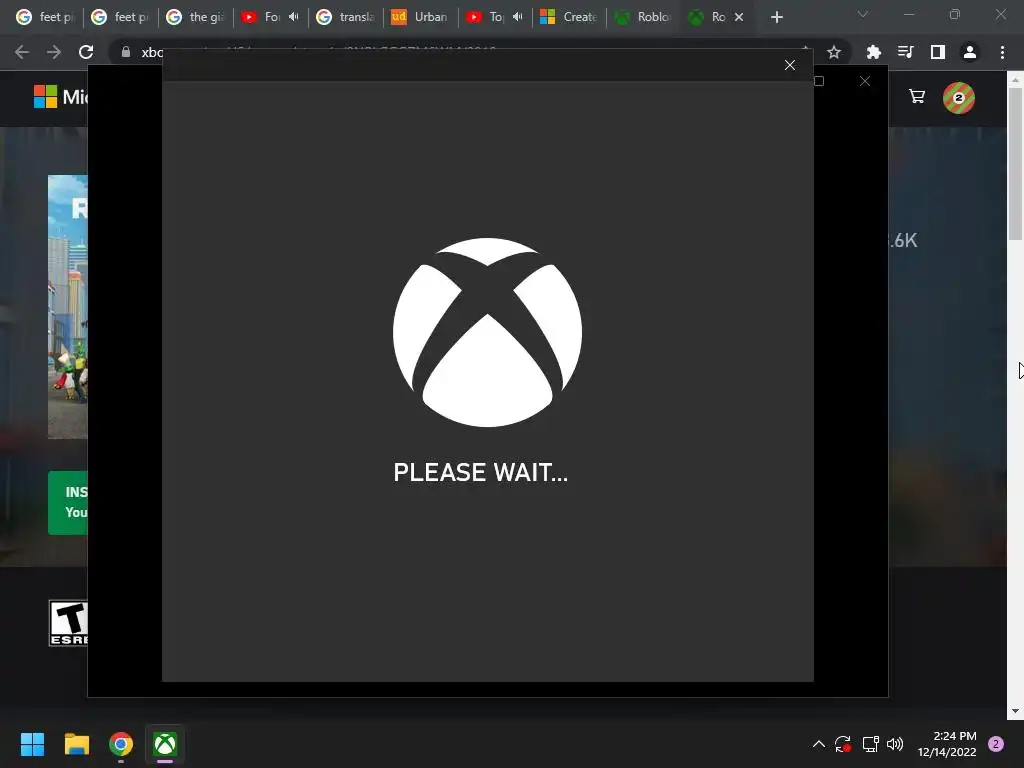This screenshot has width=1024, height=768.
Task: Open Chrome three-dot menu
Action: [1002, 52]
